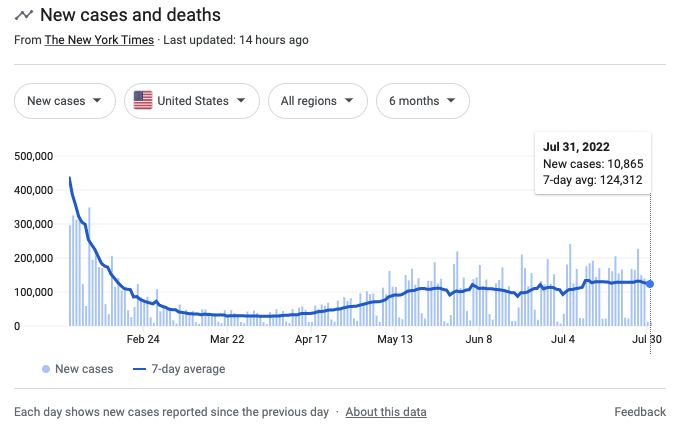Click the May 13 date label on axis
This screenshot has height=441, width=682.
(x=395, y=339)
